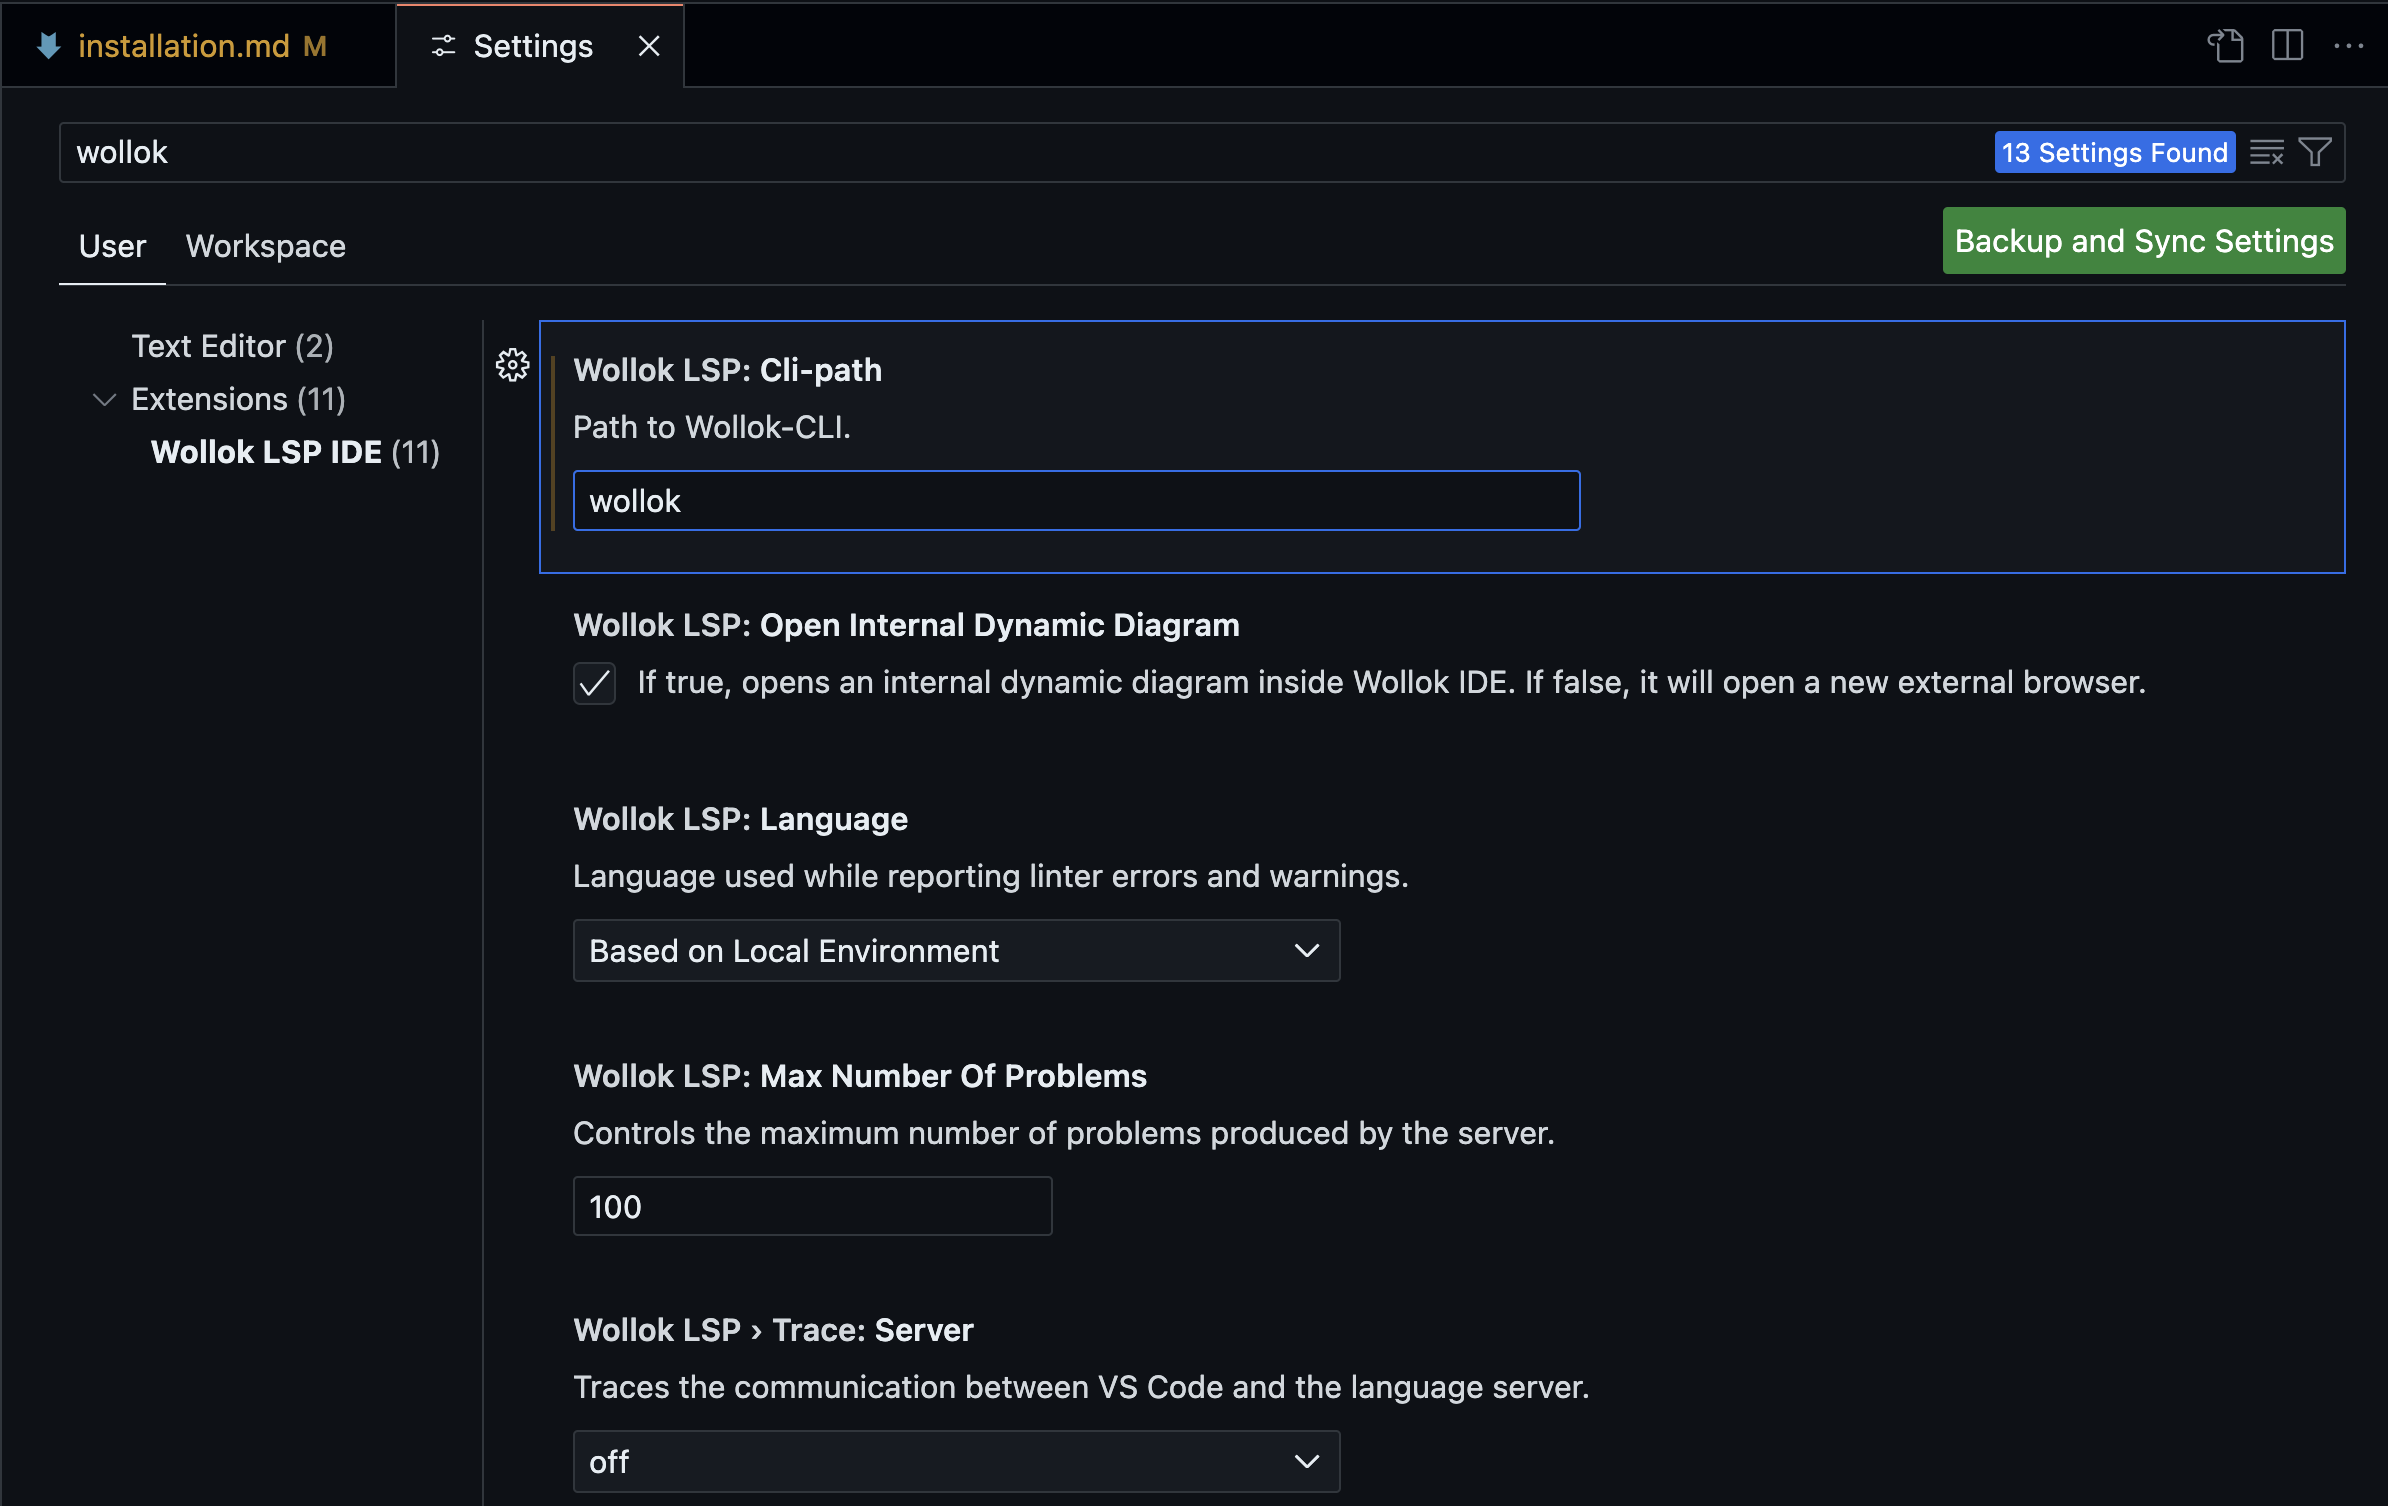2388x1506 pixels.
Task: Click the Max Number Of Problems field
Action: coord(812,1207)
